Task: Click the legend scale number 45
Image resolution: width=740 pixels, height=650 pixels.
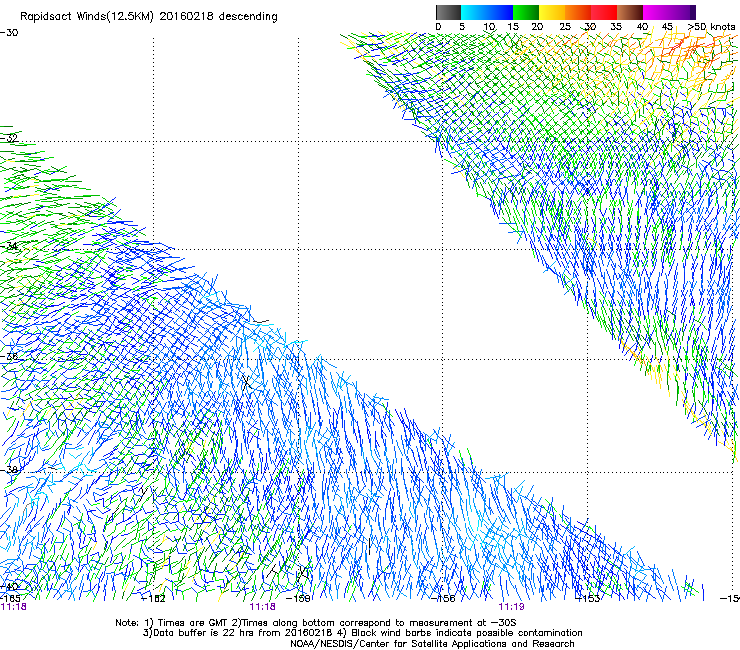Action: coord(667,27)
